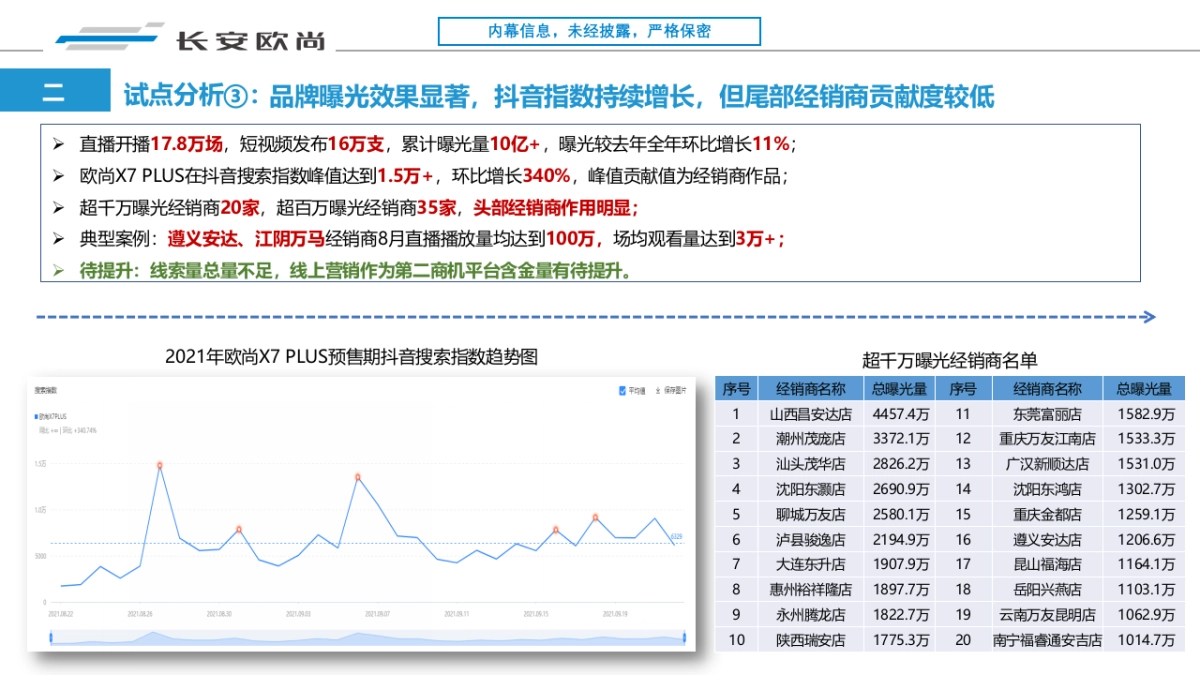This screenshot has width=1200, height=675.
Task: Click the green arrow bullet beside 待提升
Action: pos(58,268)
